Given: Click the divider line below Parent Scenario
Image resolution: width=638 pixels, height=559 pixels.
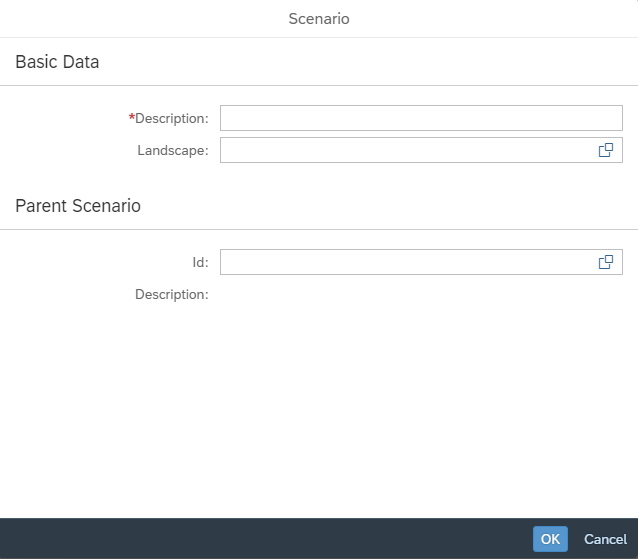Looking at the screenshot, I should coord(319,230).
